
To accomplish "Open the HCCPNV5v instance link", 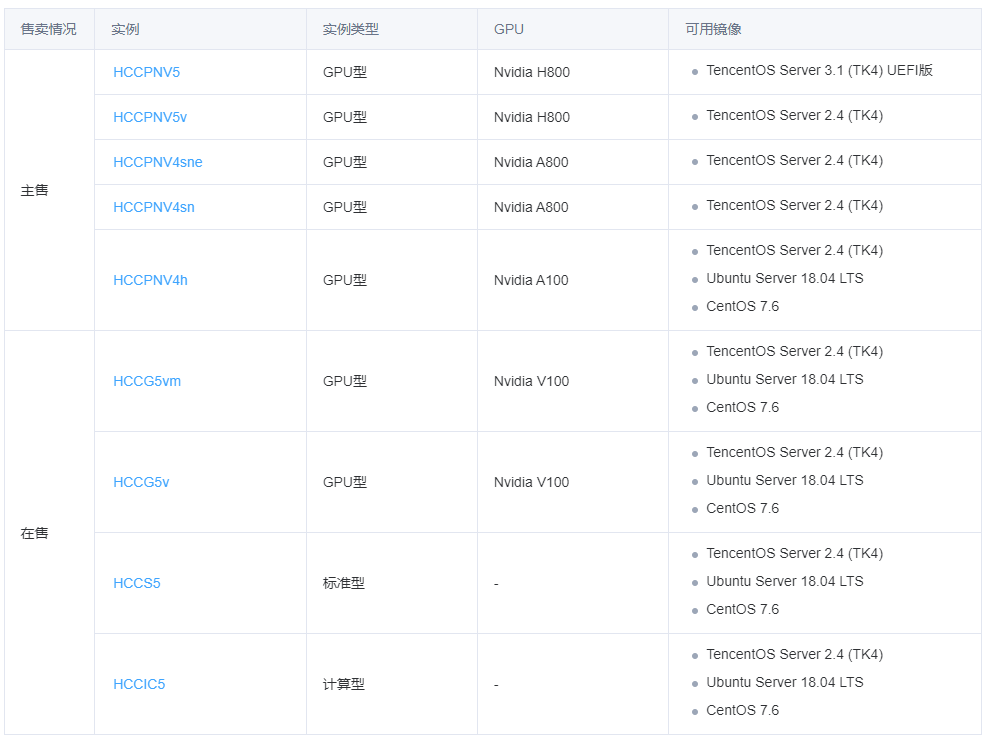I will click(150, 117).
